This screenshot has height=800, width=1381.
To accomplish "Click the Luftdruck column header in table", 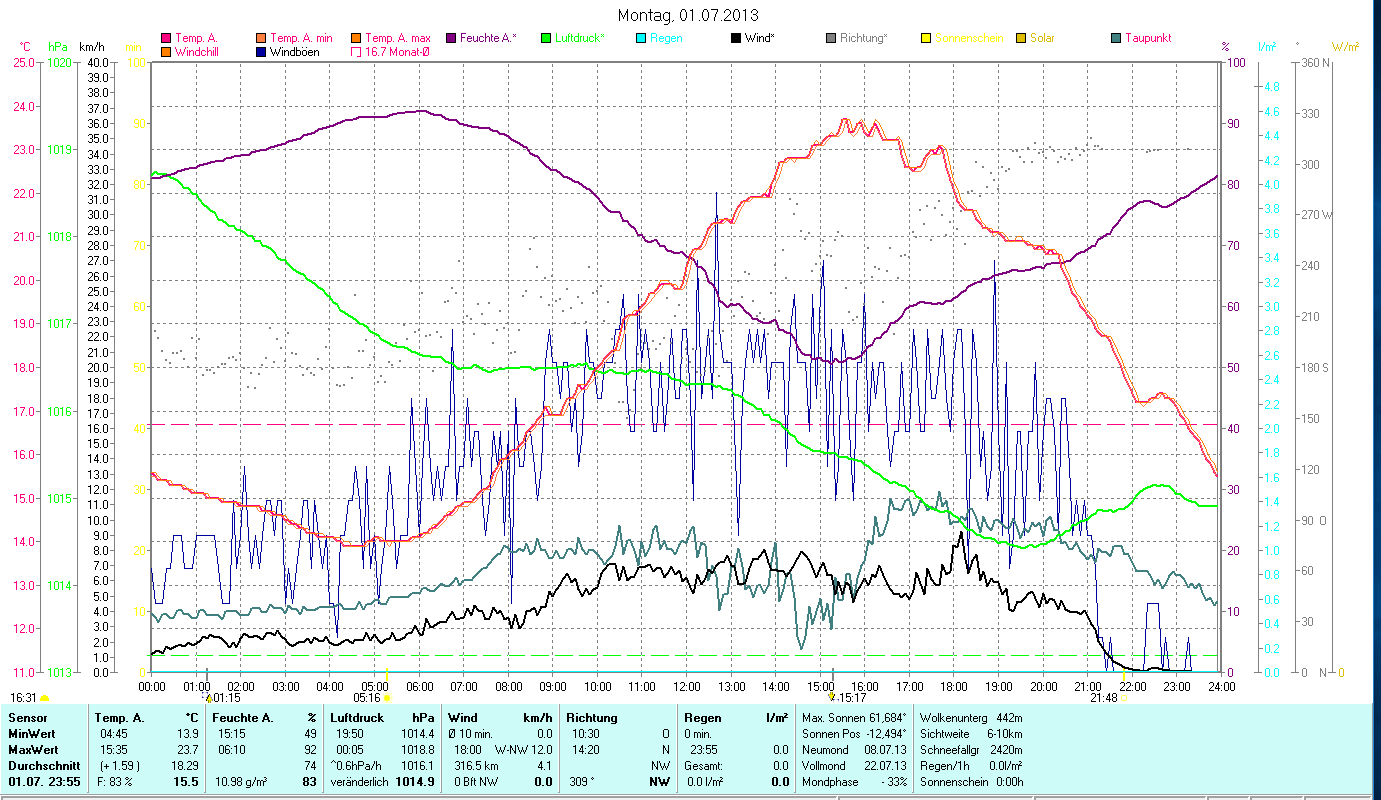I will click(x=357, y=718).
